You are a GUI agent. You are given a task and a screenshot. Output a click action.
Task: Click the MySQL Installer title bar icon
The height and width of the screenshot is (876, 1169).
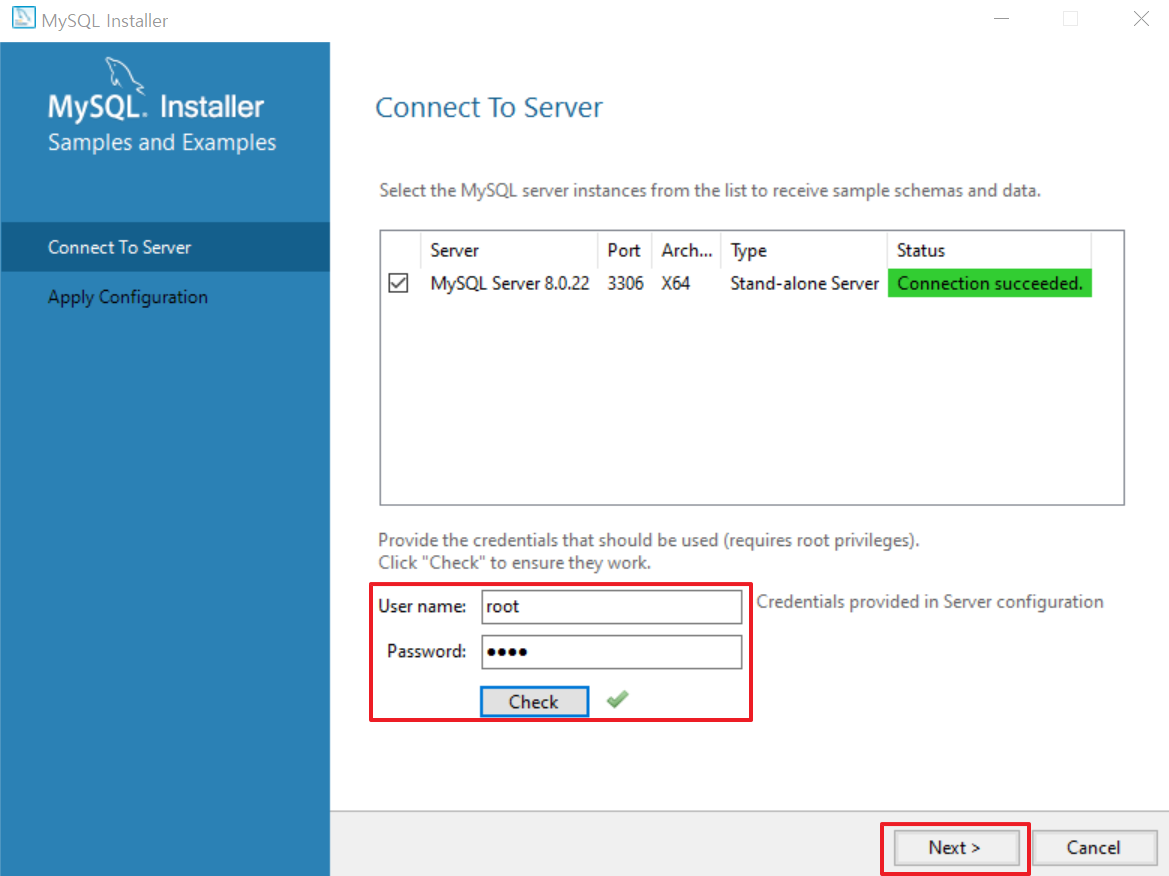pyautogui.click(x=22, y=18)
